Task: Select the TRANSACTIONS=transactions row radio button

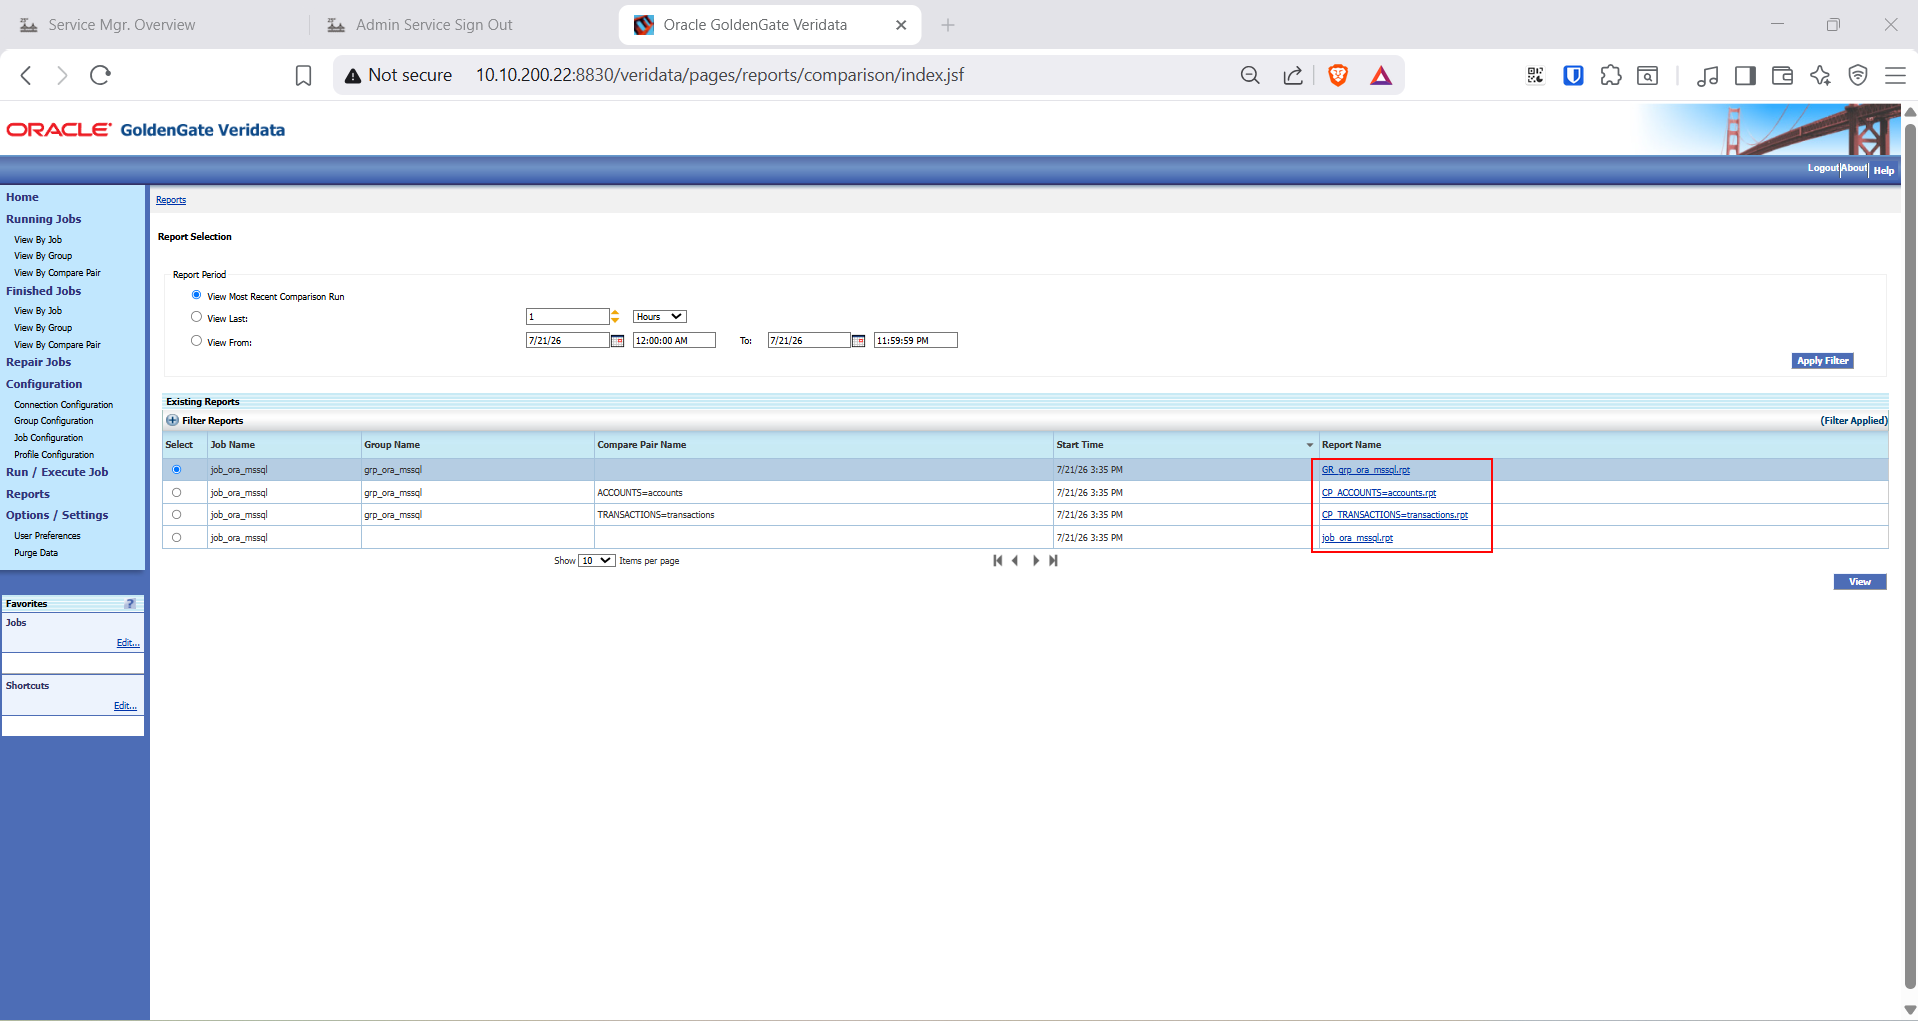Action: 177,515
